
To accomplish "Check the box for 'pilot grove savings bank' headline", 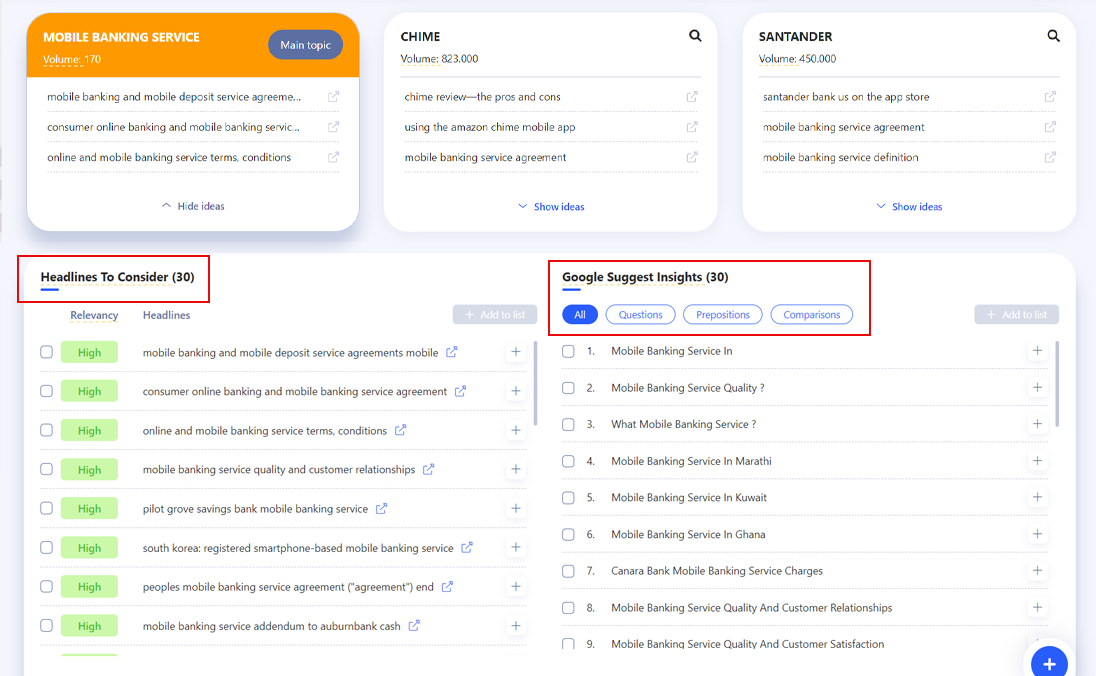I will (46, 508).
